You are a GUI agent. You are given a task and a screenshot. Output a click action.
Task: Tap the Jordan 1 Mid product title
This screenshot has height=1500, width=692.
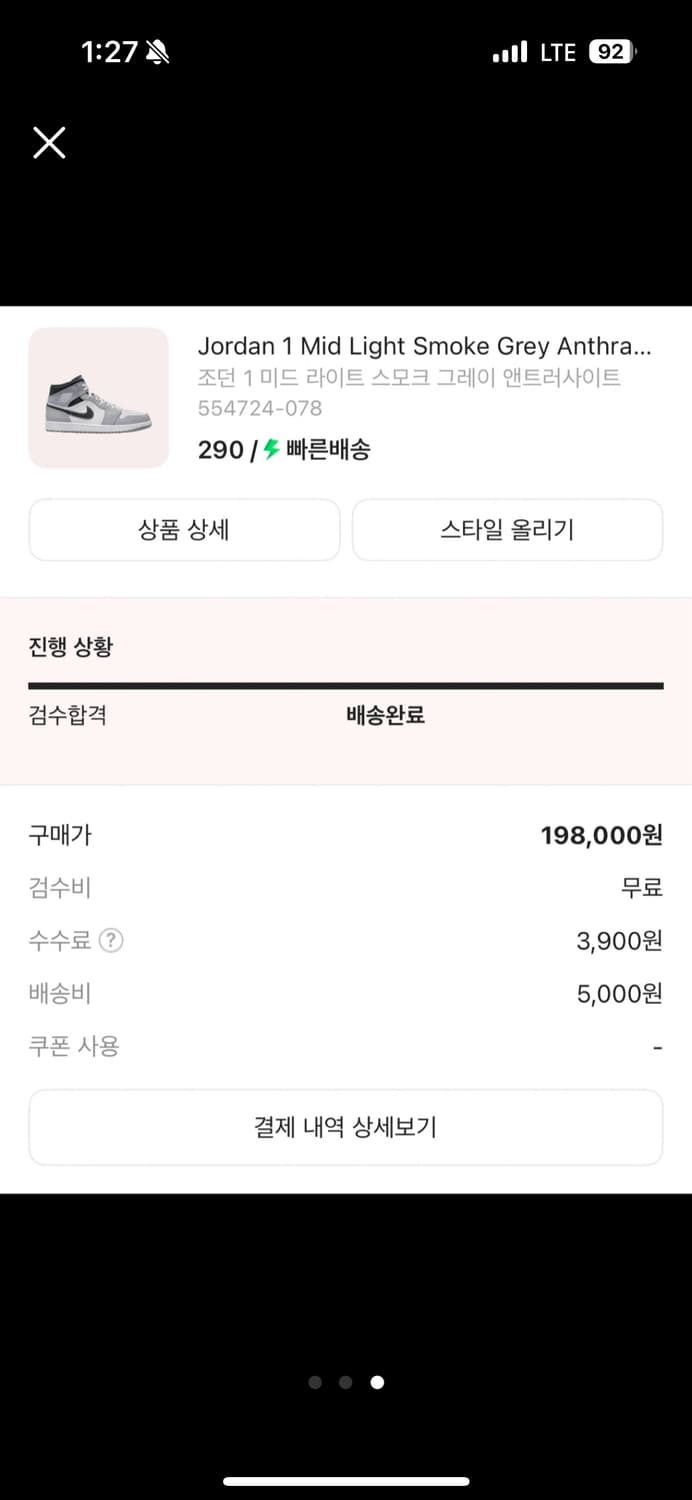click(x=424, y=345)
